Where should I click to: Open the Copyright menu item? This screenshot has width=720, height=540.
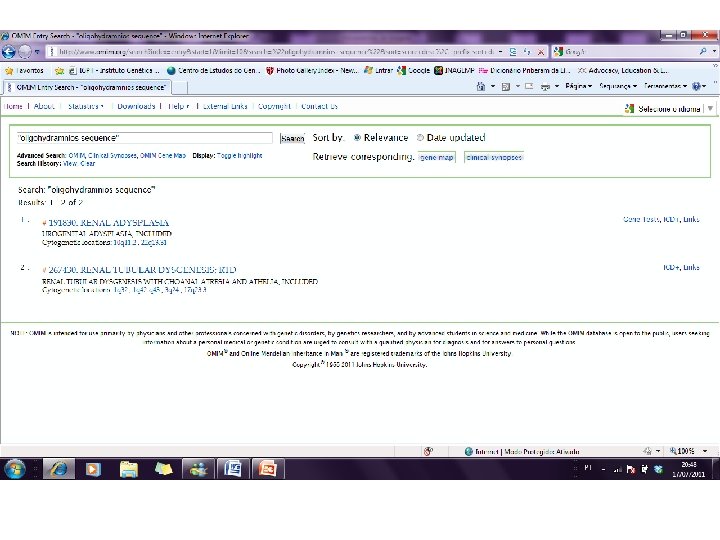coord(274,107)
